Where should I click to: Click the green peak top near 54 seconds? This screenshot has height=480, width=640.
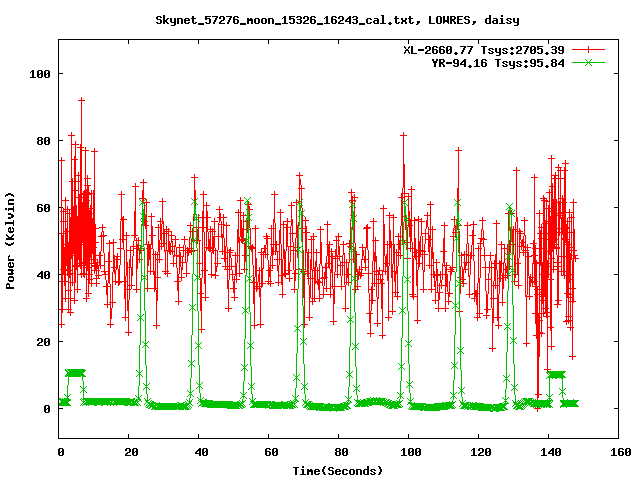point(247,200)
